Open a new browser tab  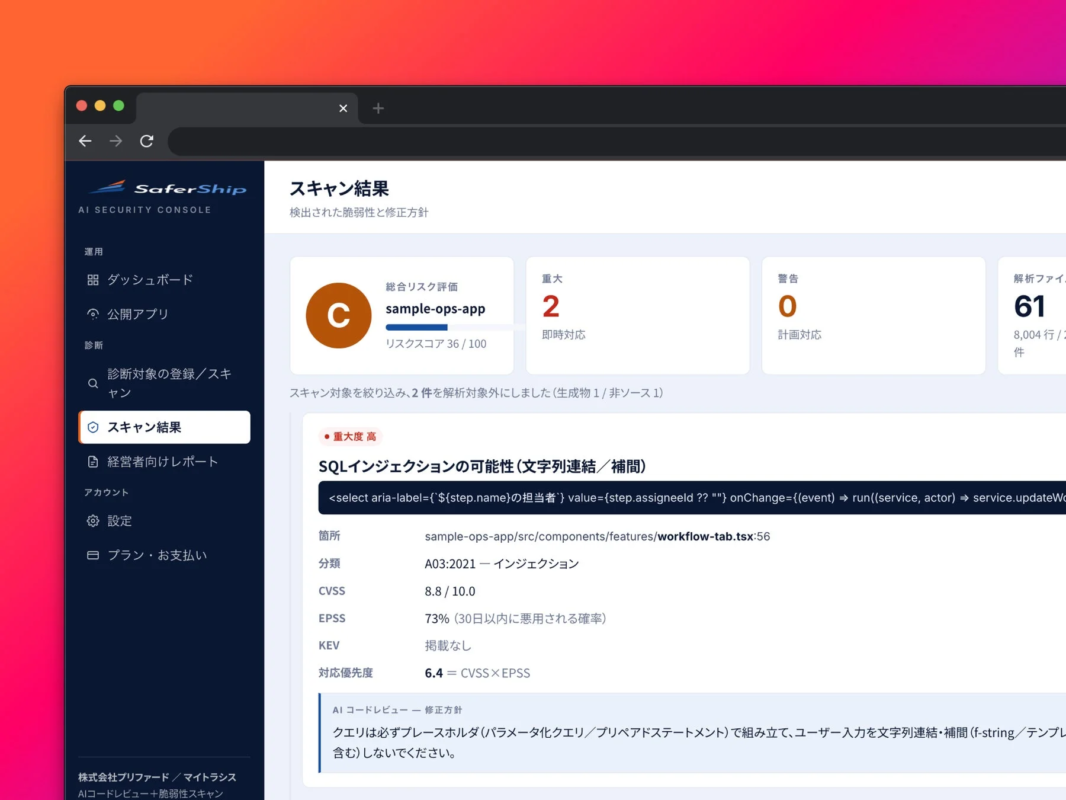coord(378,108)
